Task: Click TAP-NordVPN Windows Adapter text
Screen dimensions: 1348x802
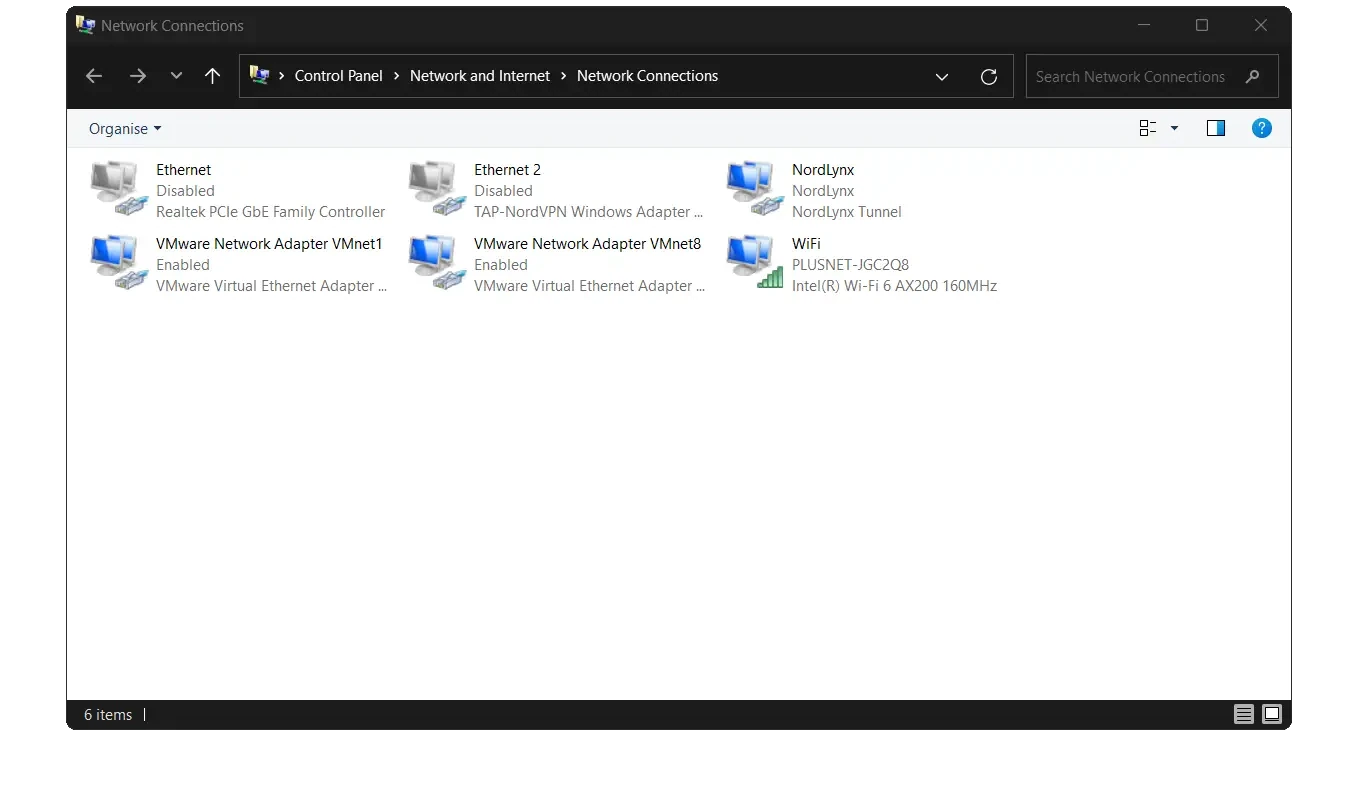Action: point(588,212)
